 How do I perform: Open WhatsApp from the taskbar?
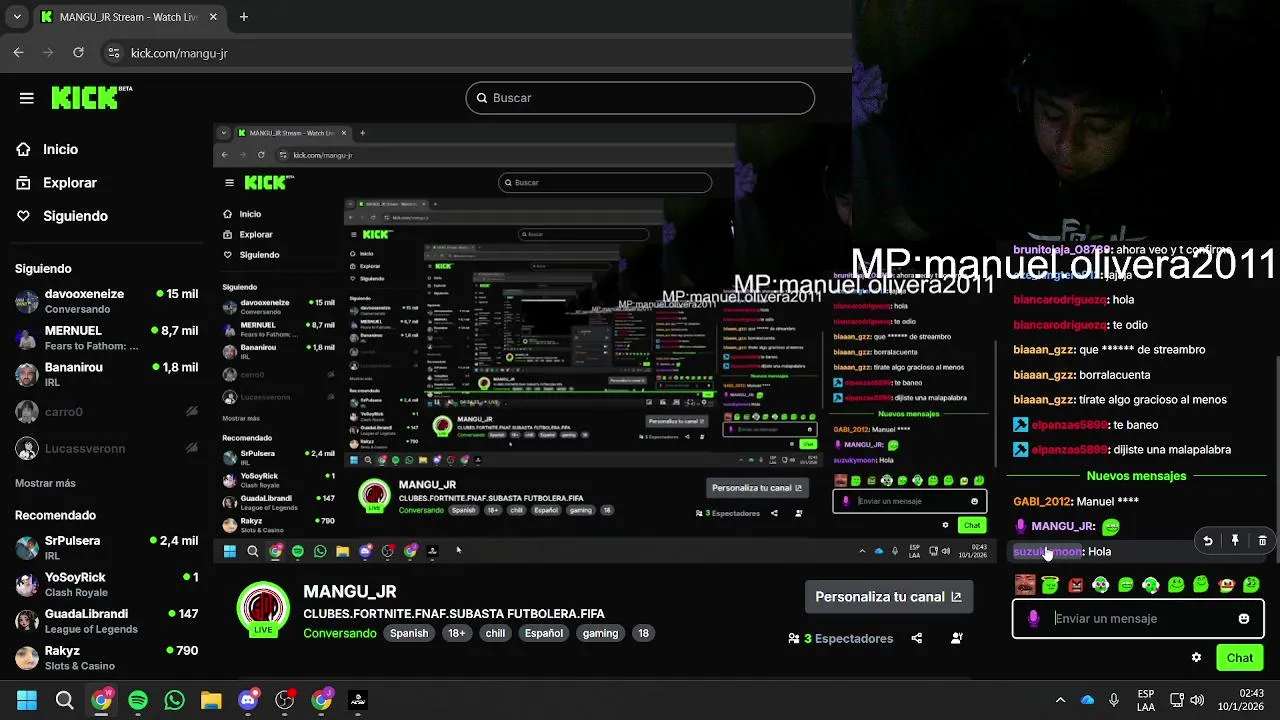[x=175, y=700]
